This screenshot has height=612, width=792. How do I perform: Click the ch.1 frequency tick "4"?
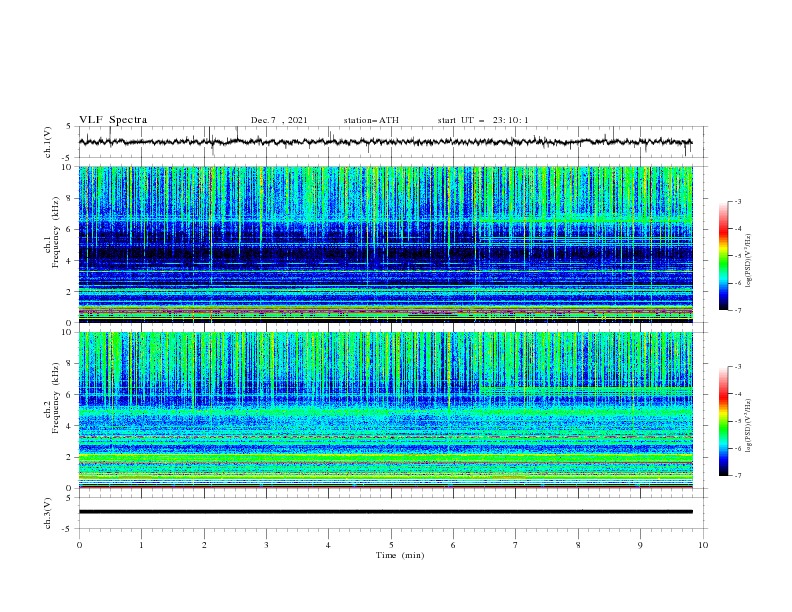click(69, 261)
